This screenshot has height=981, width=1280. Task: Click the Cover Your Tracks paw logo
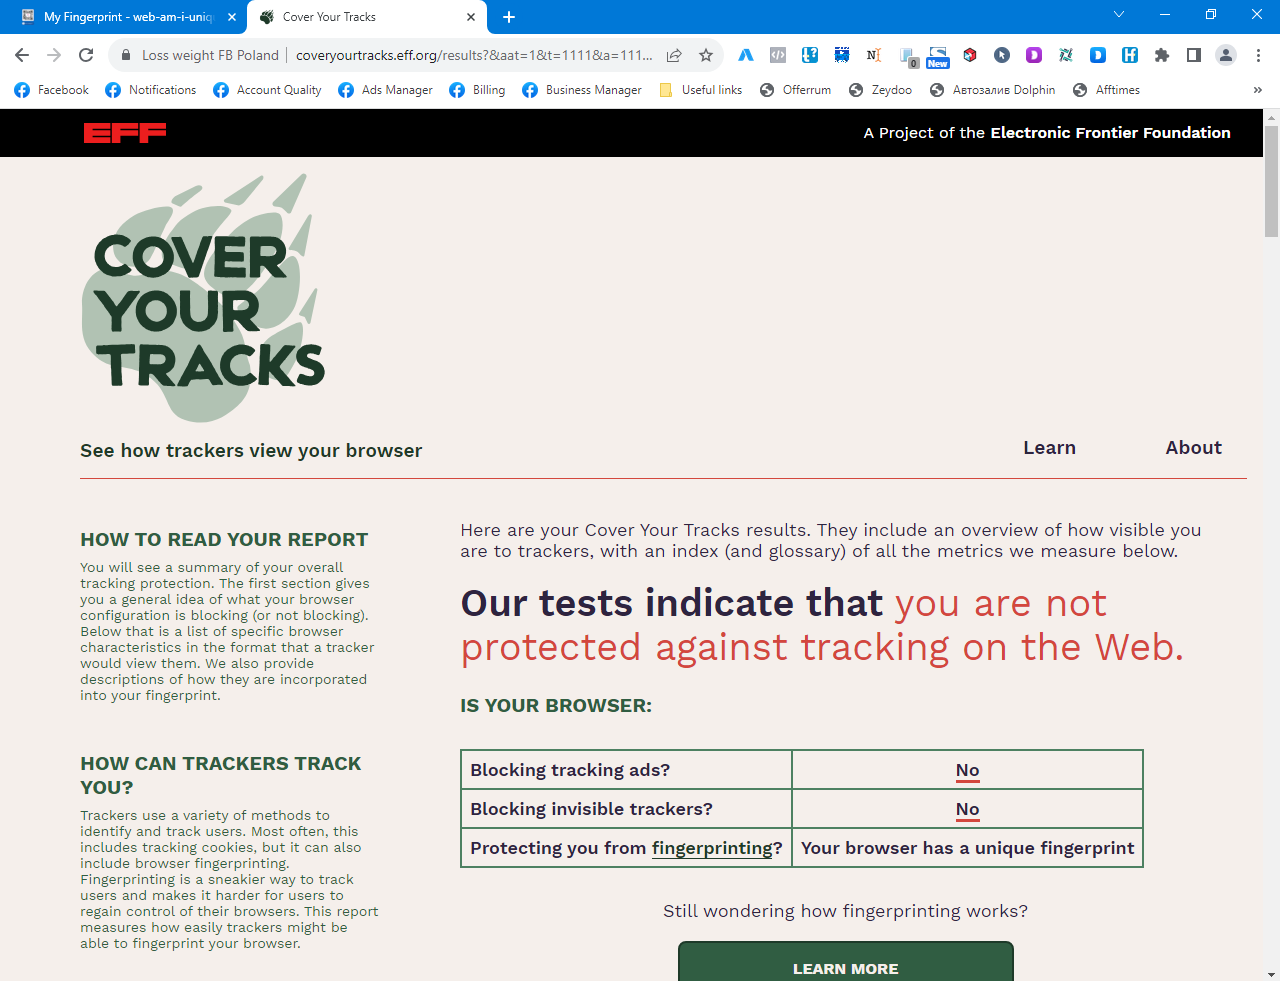[204, 300]
